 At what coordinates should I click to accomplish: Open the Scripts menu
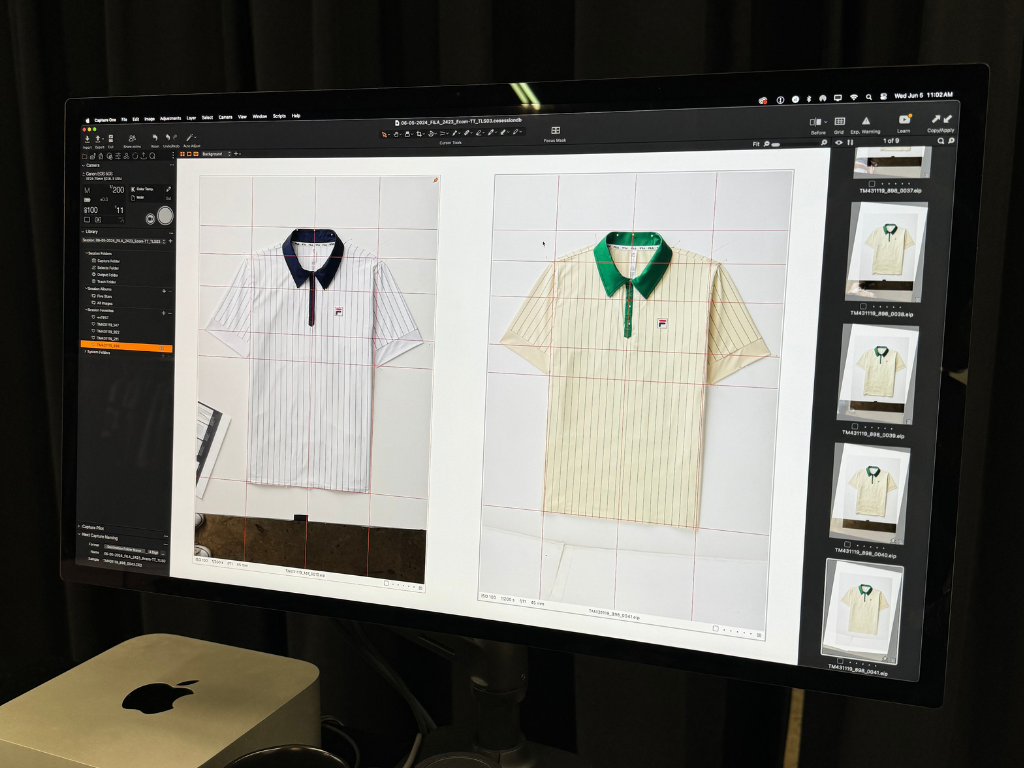(280, 116)
